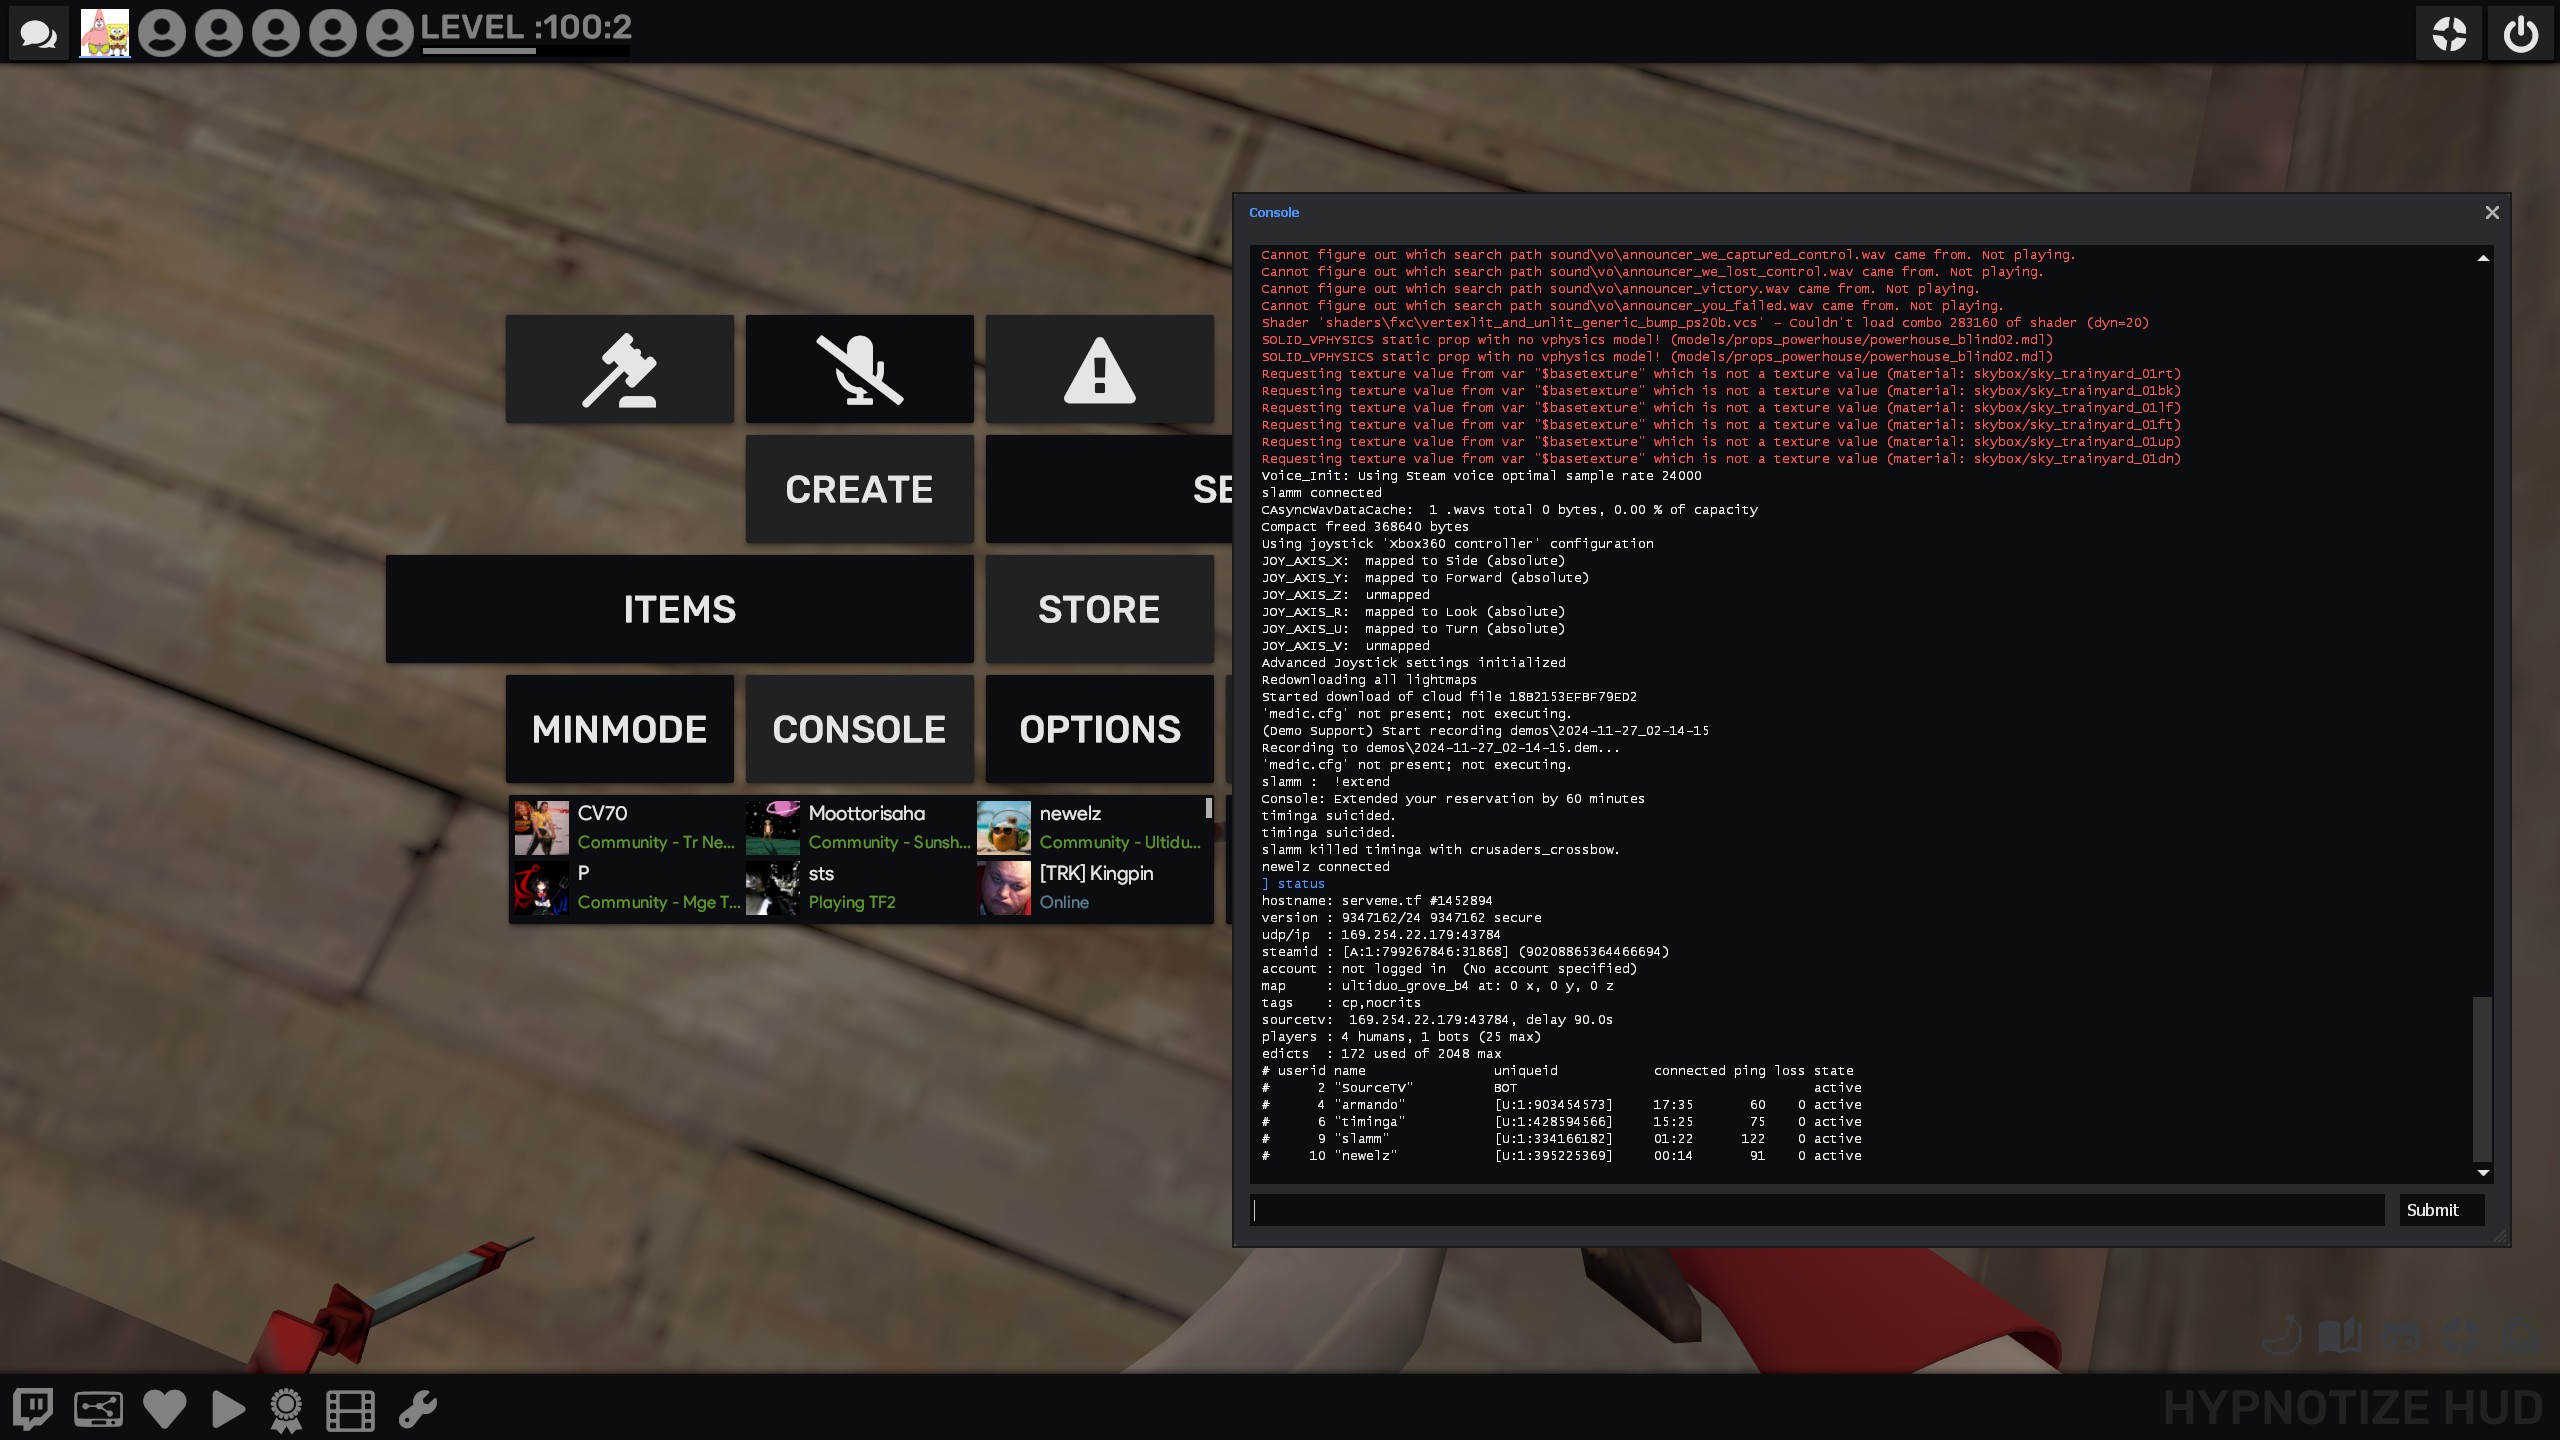Viewport: 2560px width, 1440px height.
Task: Click the console command input field
Action: click(x=1816, y=1210)
